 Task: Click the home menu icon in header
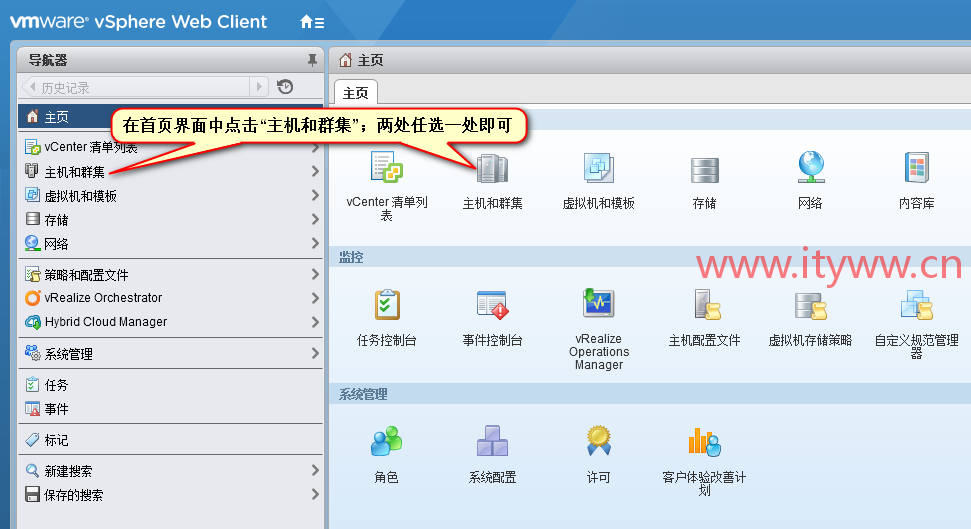coord(312,22)
